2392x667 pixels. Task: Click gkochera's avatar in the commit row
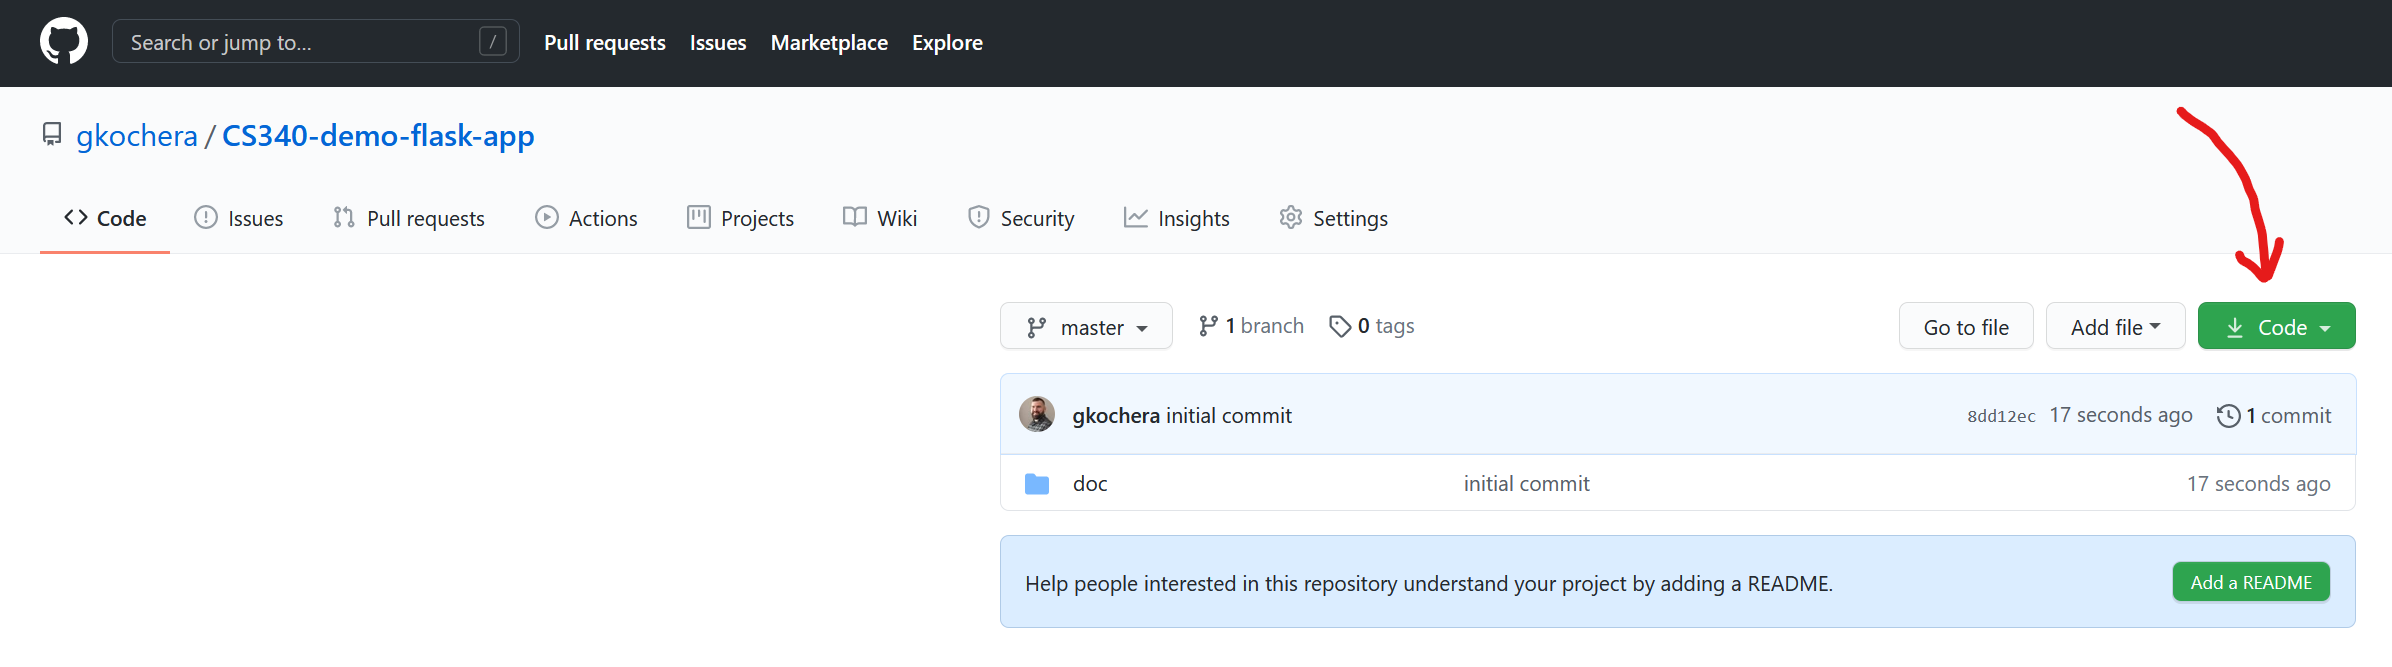1037,414
